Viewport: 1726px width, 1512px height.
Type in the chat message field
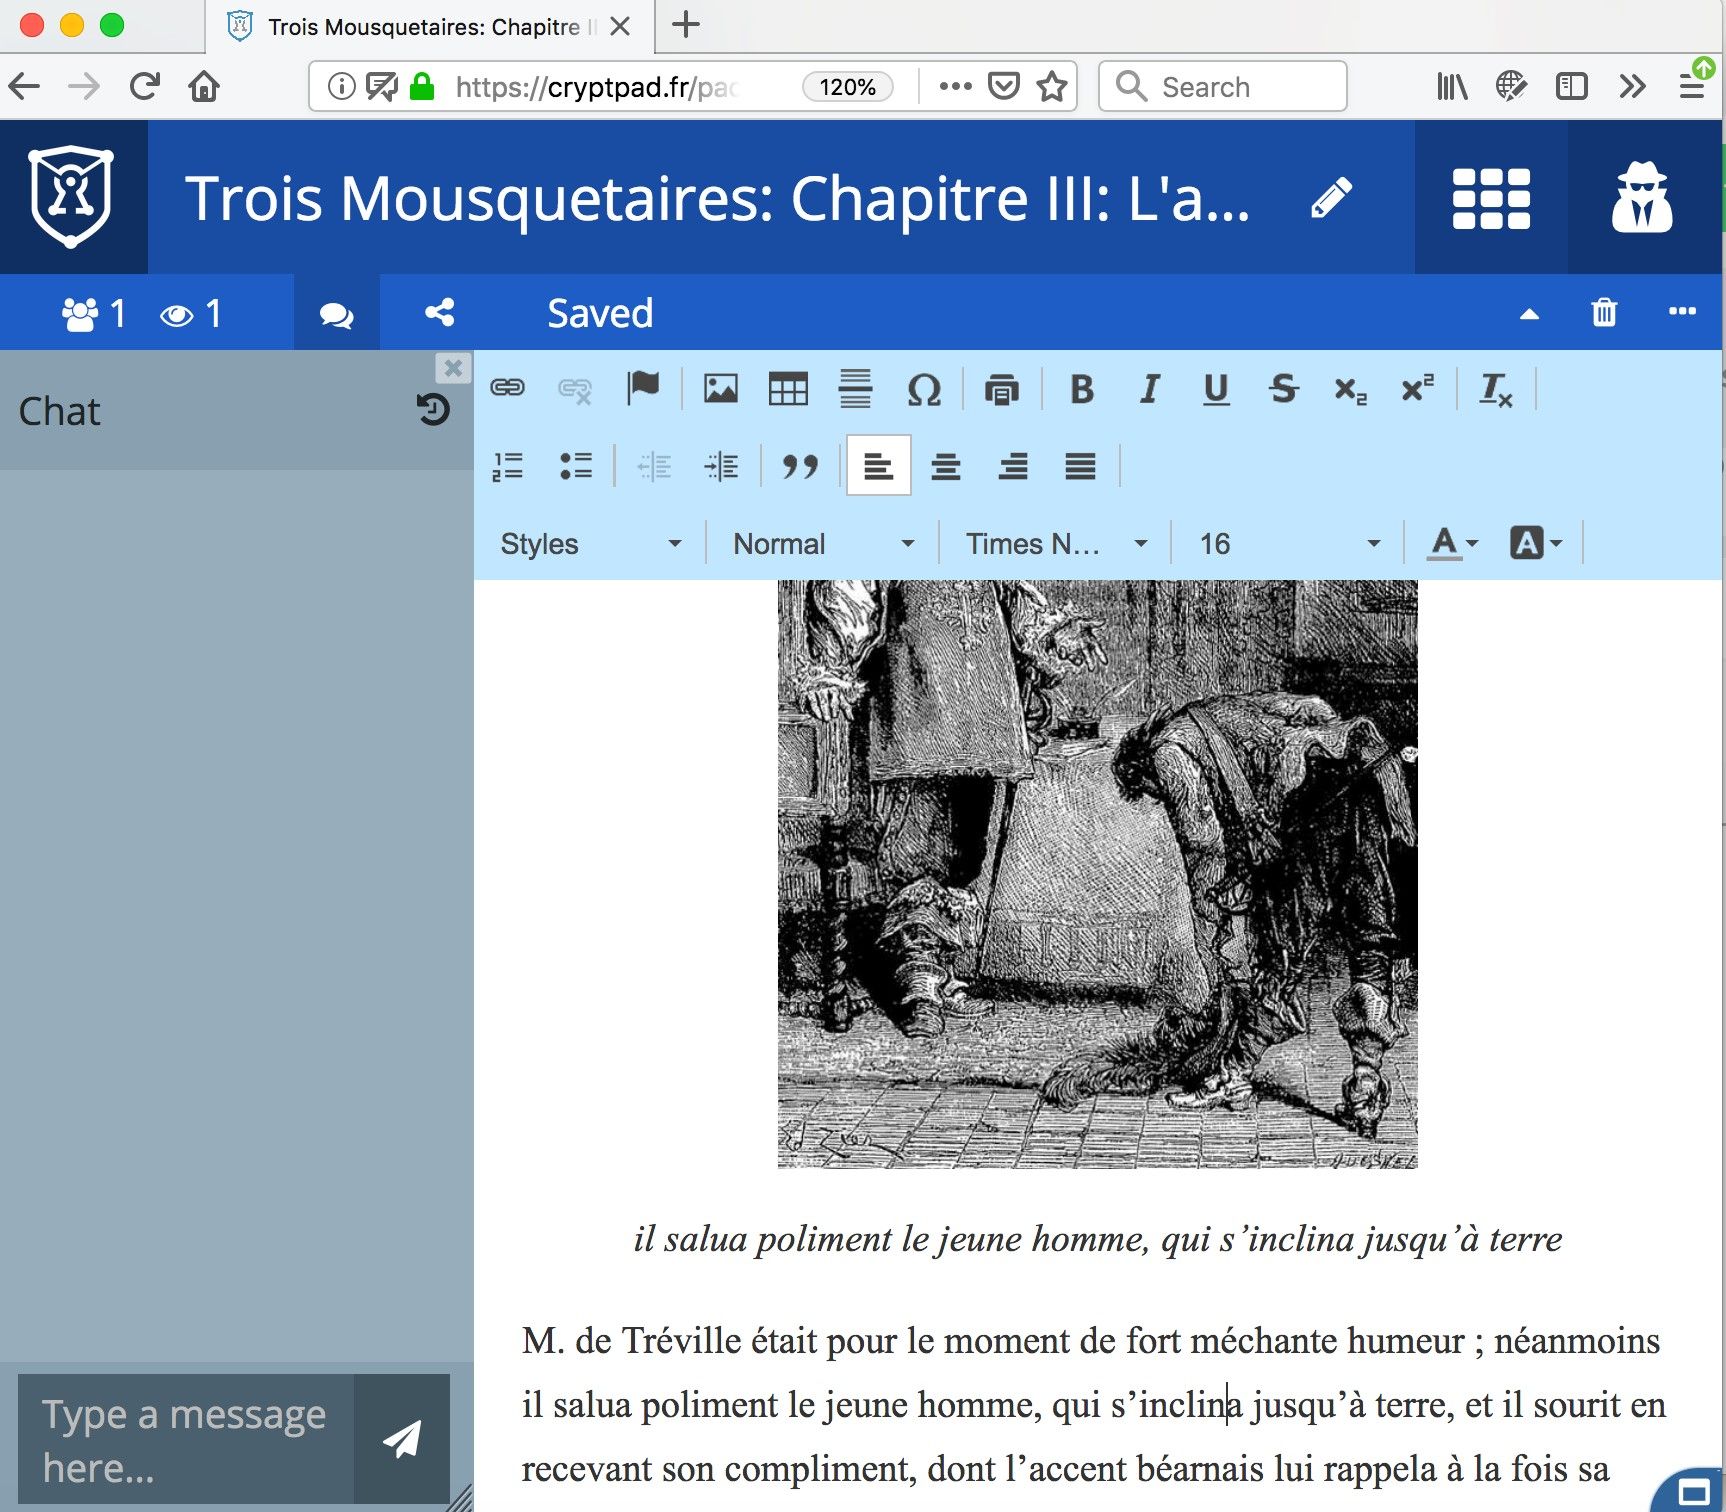pos(186,1440)
